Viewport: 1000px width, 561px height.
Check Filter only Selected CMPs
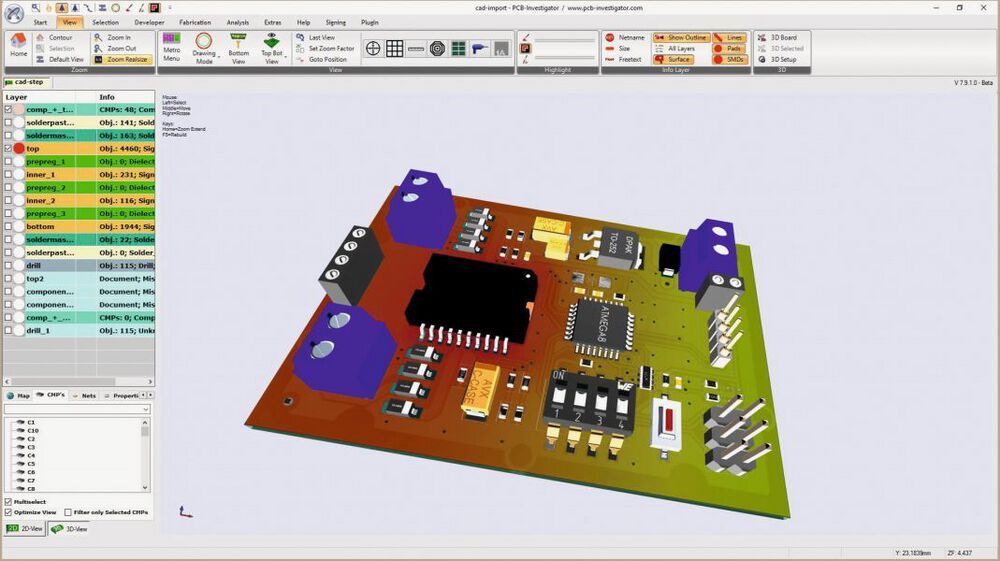click(68, 512)
